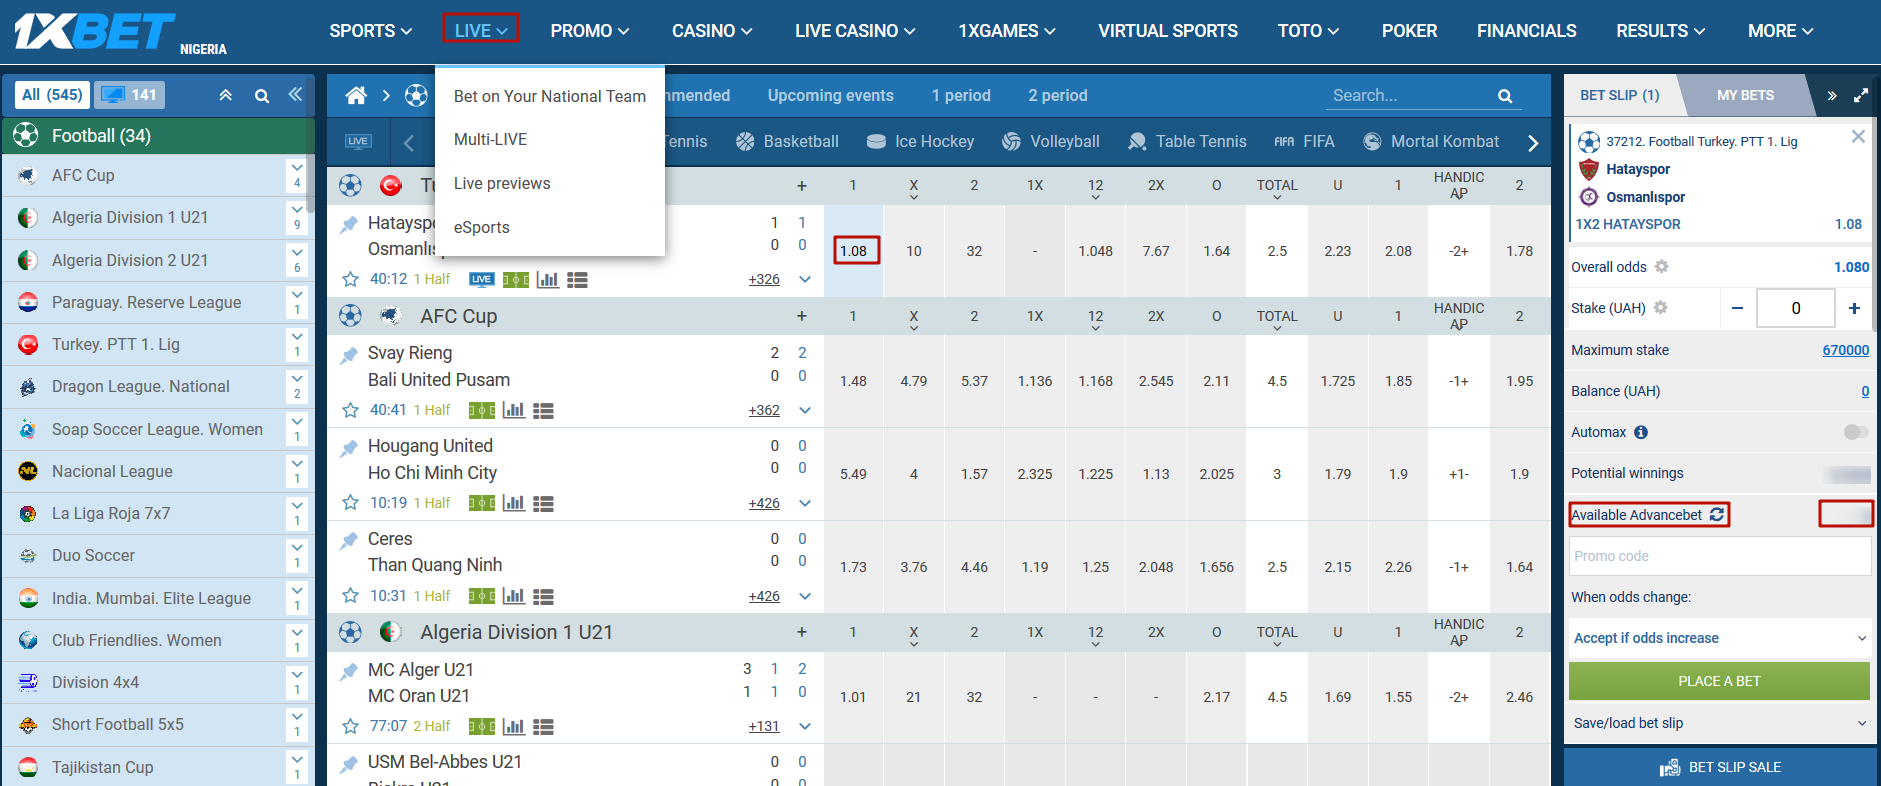Click maximum stake value 670000
Viewport: 1881px width, 786px height.
1845,350
